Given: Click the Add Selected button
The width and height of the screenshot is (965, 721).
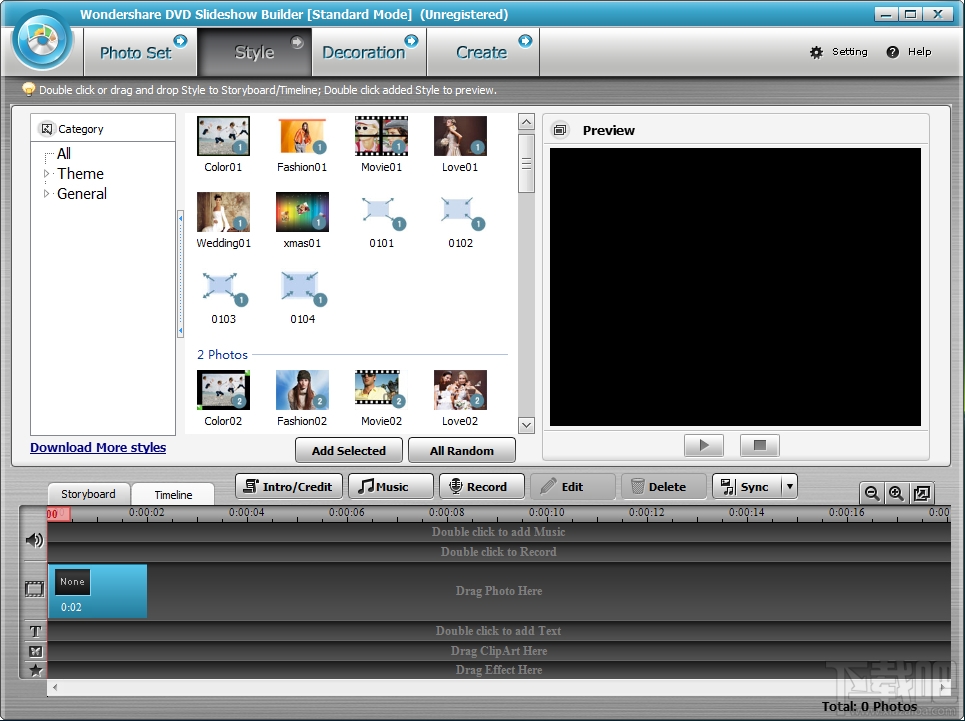Looking at the screenshot, I should click(x=348, y=450).
